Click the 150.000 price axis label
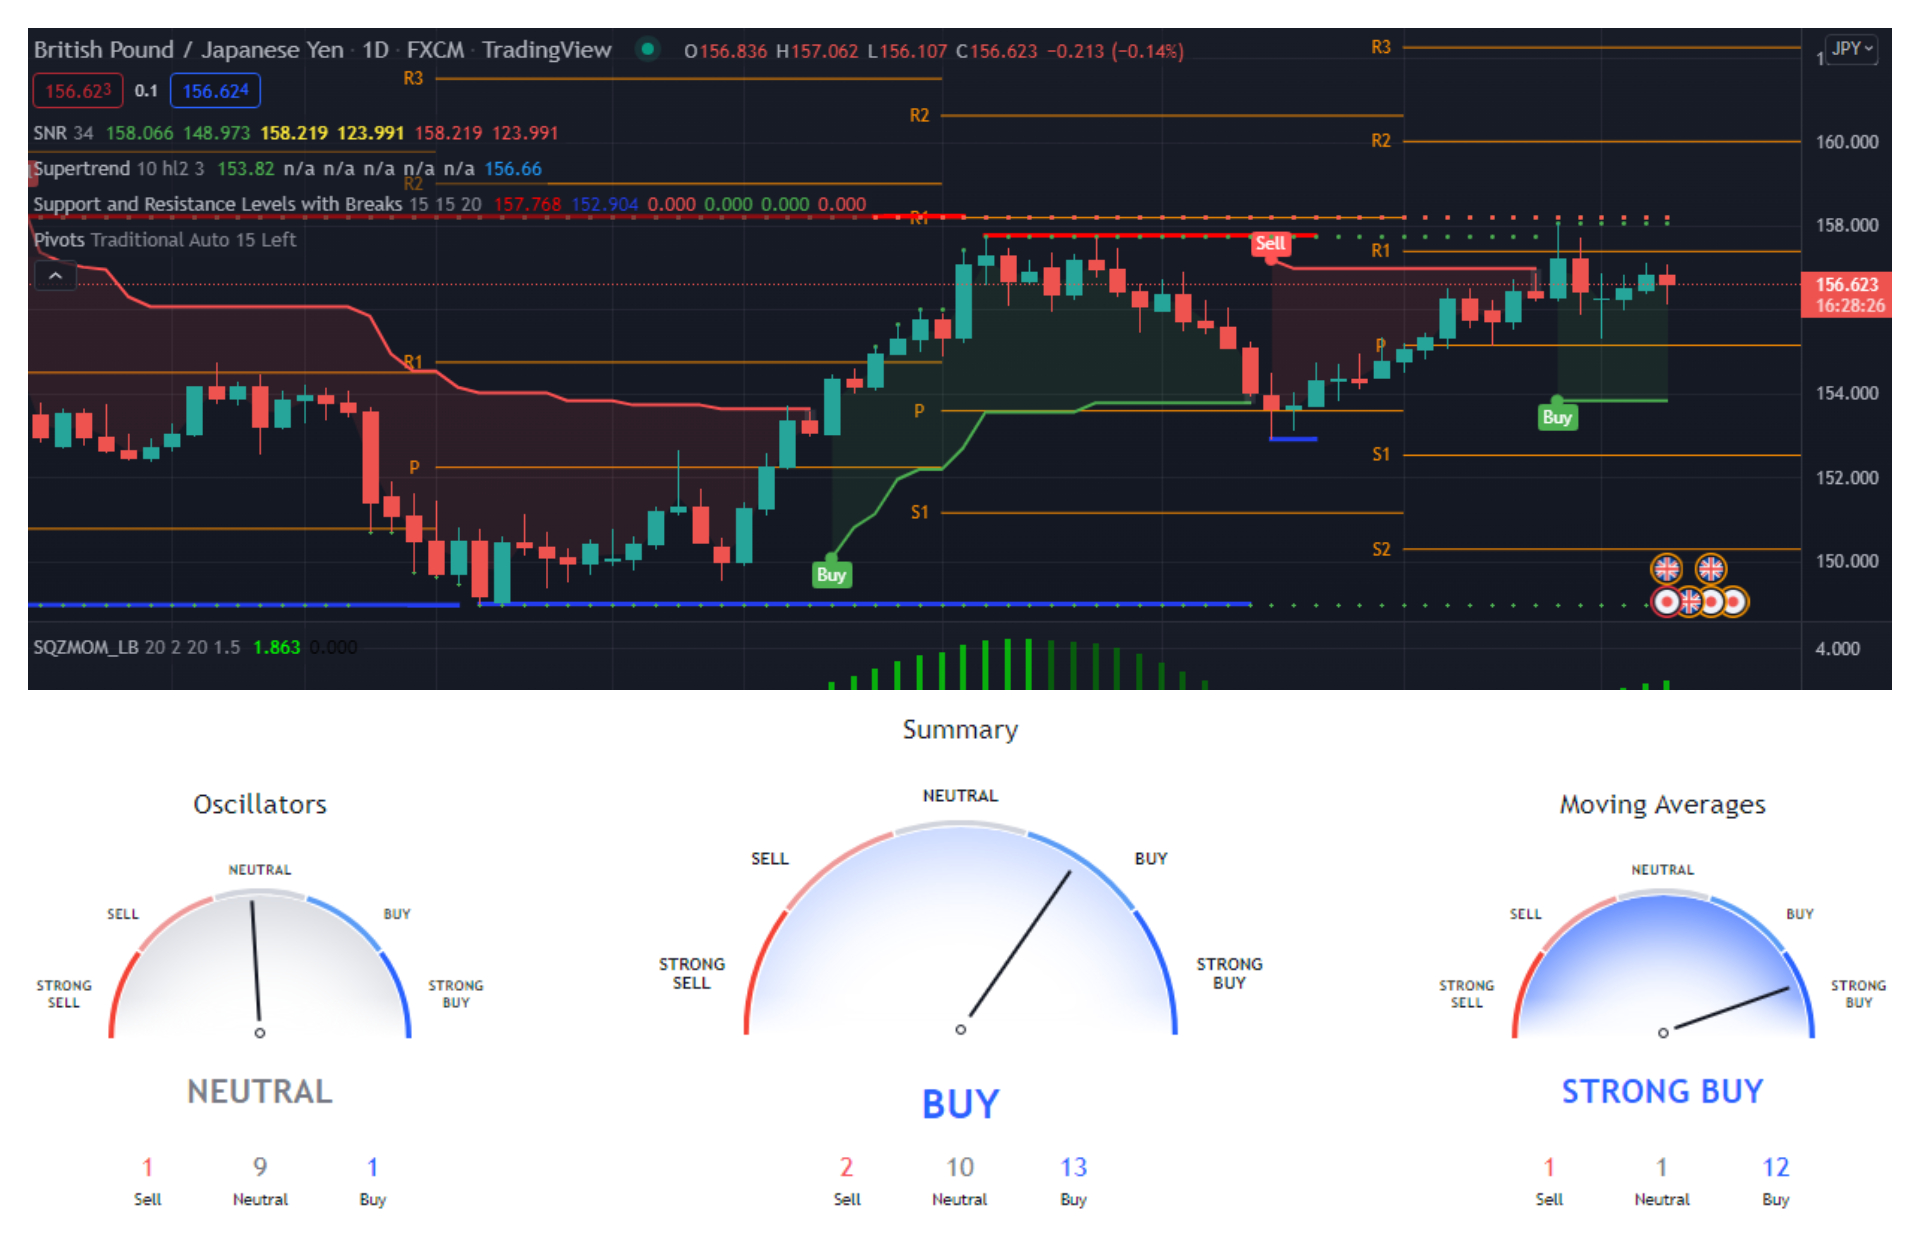The width and height of the screenshot is (1920, 1245). tap(1846, 561)
